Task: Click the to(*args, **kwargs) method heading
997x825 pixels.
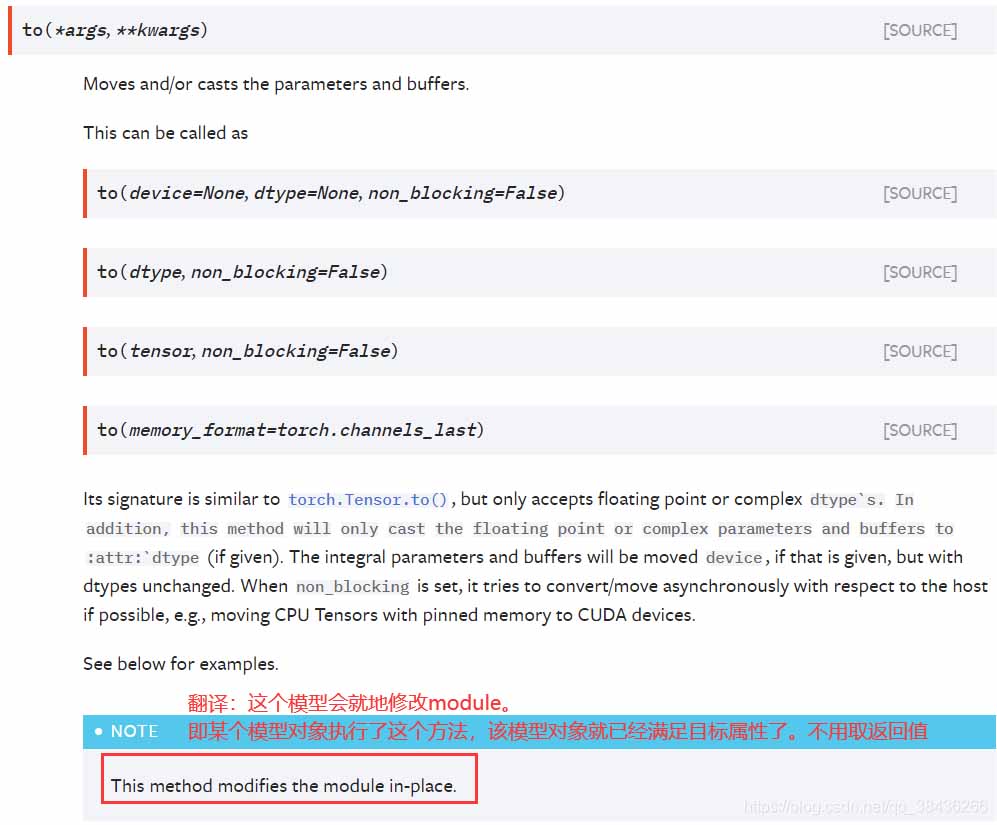Action: pos(115,30)
